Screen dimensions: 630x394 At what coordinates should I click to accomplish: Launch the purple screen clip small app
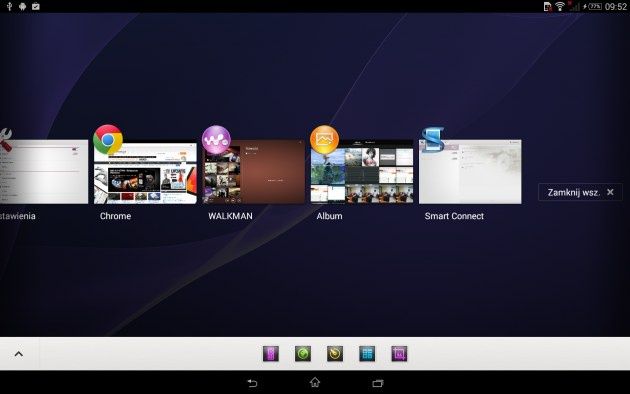pos(399,354)
